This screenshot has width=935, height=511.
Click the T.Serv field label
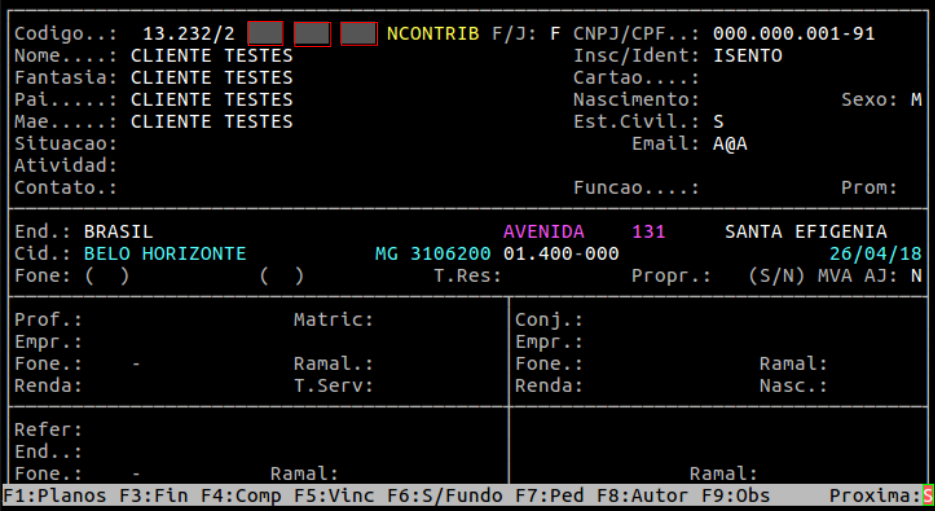click(334, 386)
